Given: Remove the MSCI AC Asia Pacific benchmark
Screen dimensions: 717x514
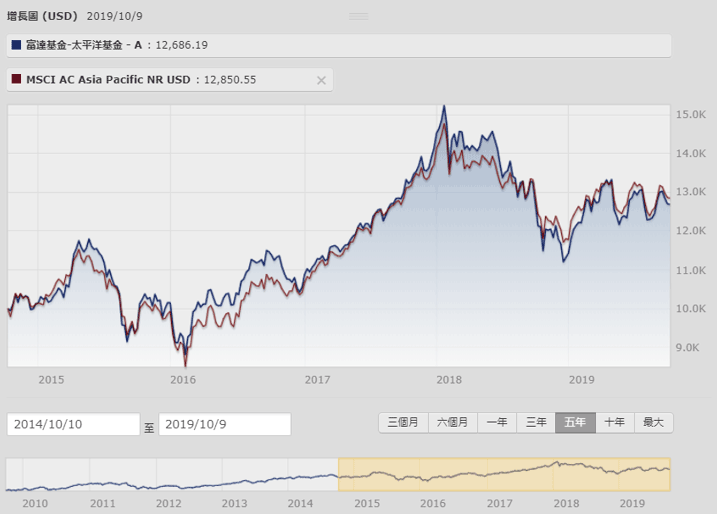Looking at the screenshot, I should (x=321, y=80).
